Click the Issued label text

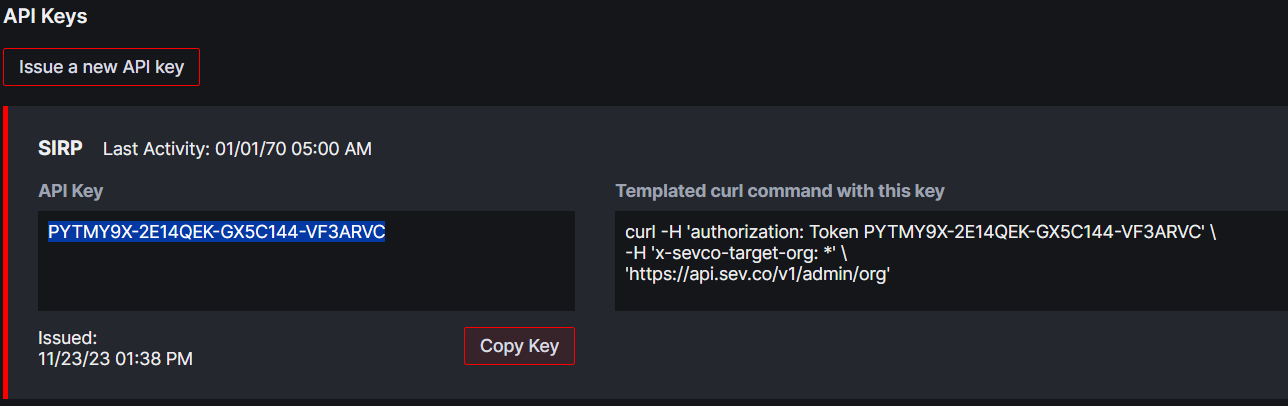point(68,338)
